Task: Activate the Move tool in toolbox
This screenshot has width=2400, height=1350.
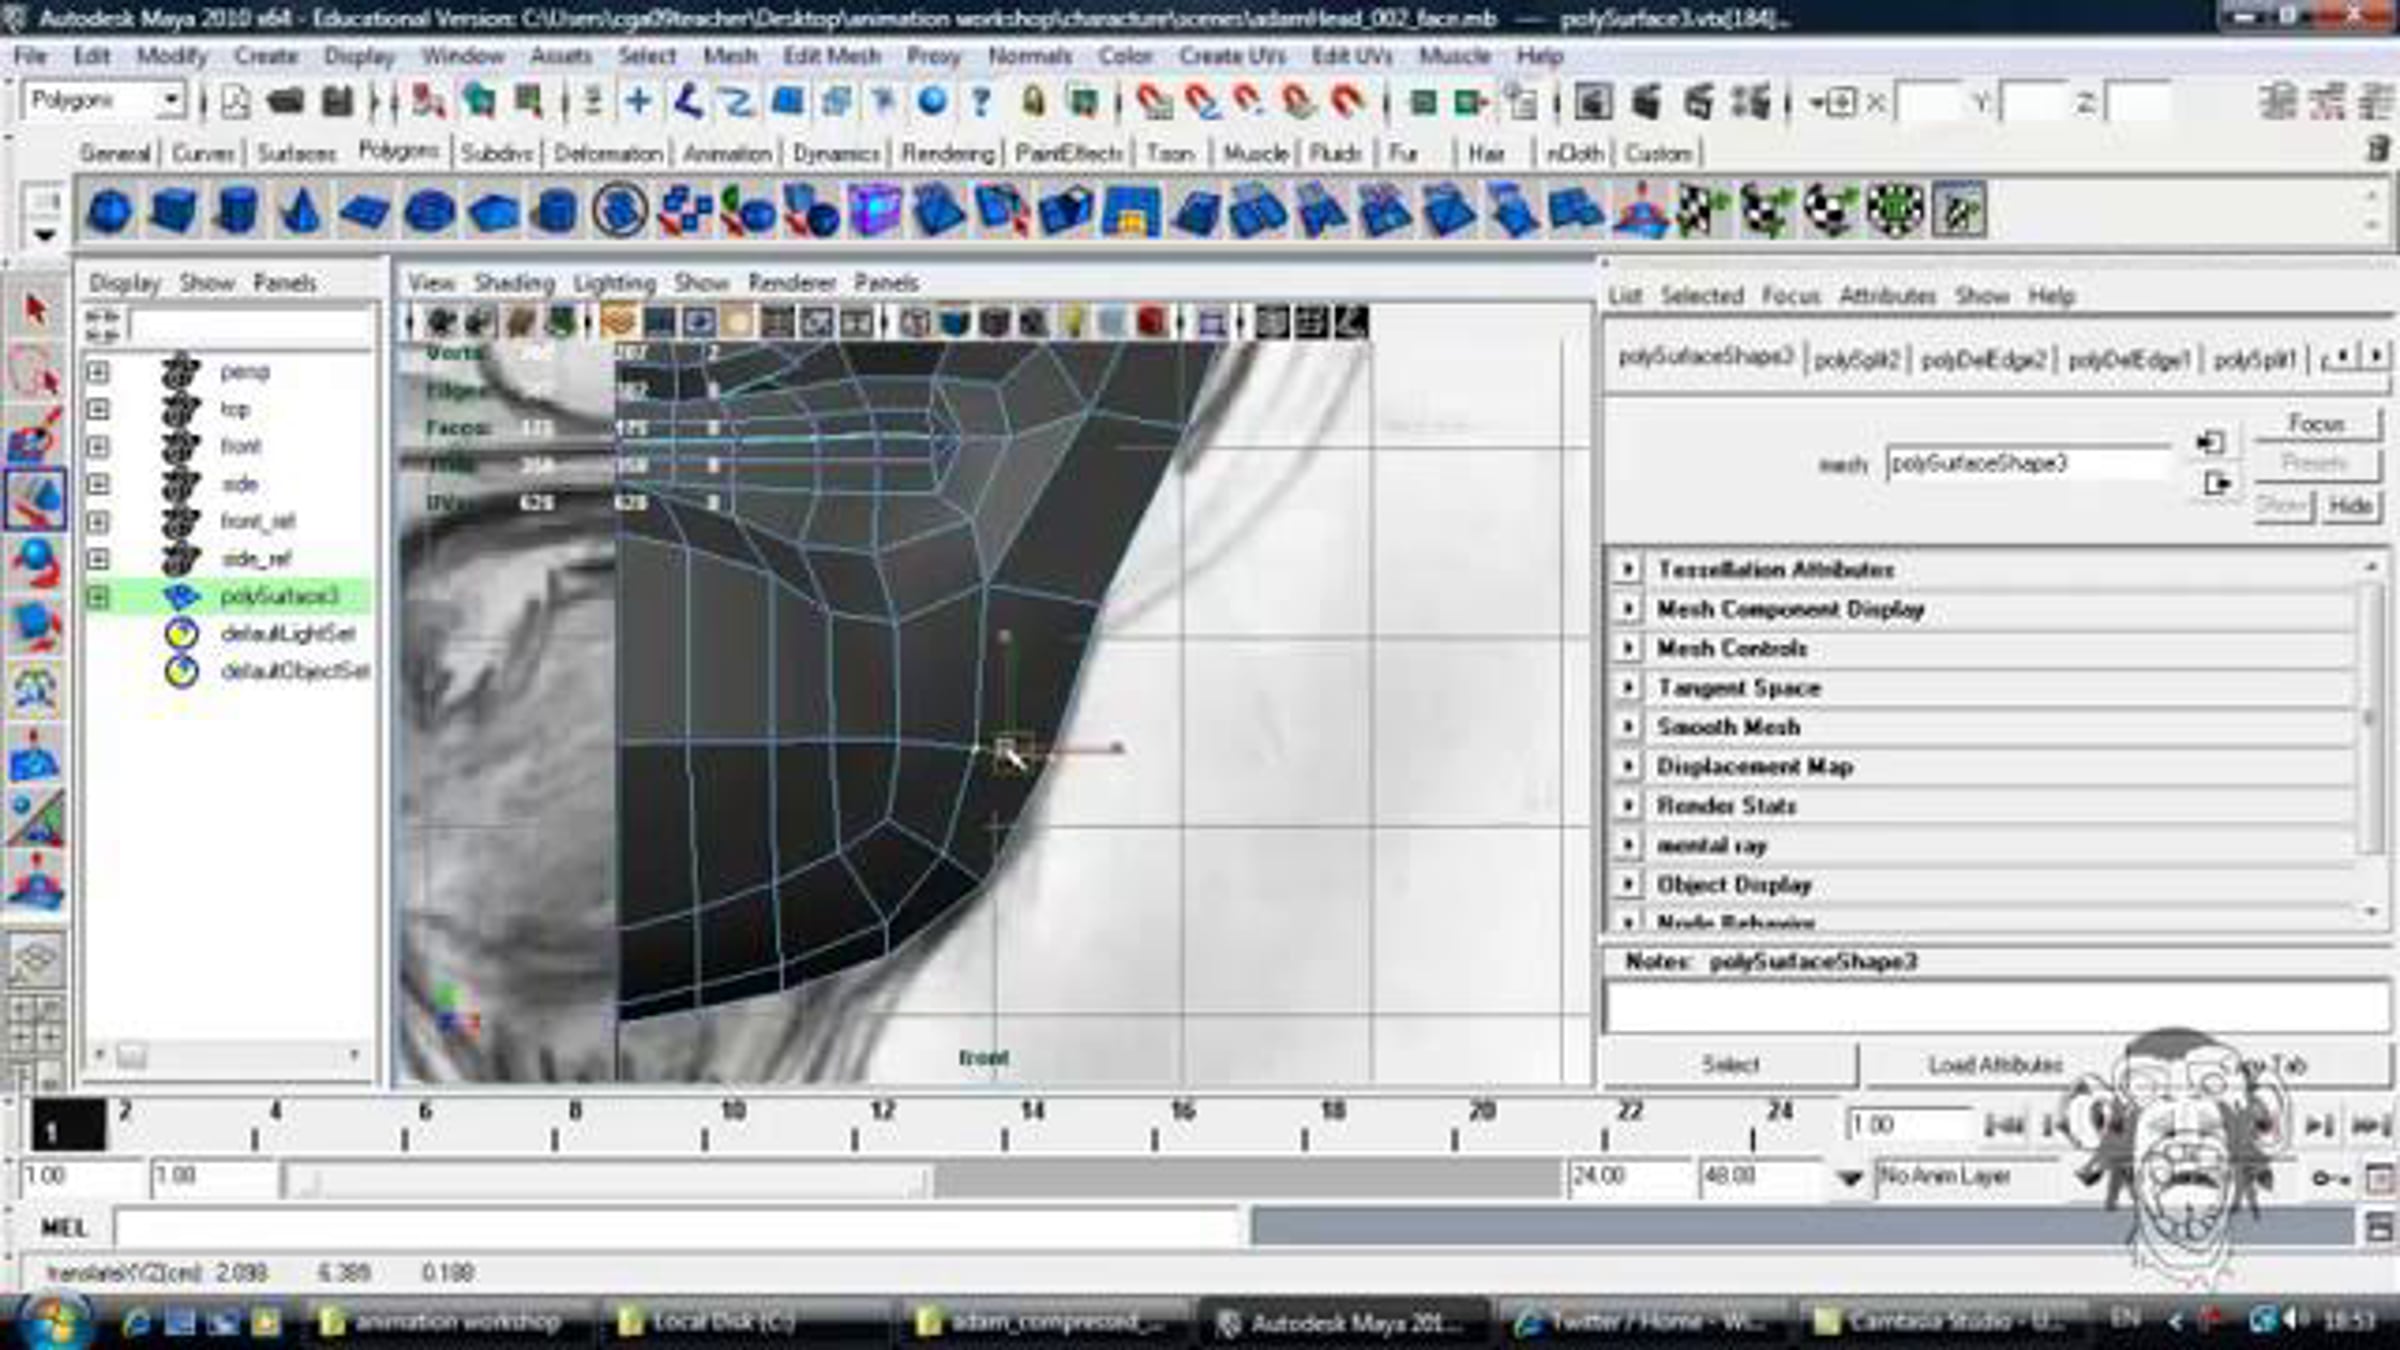Action: tap(35, 499)
